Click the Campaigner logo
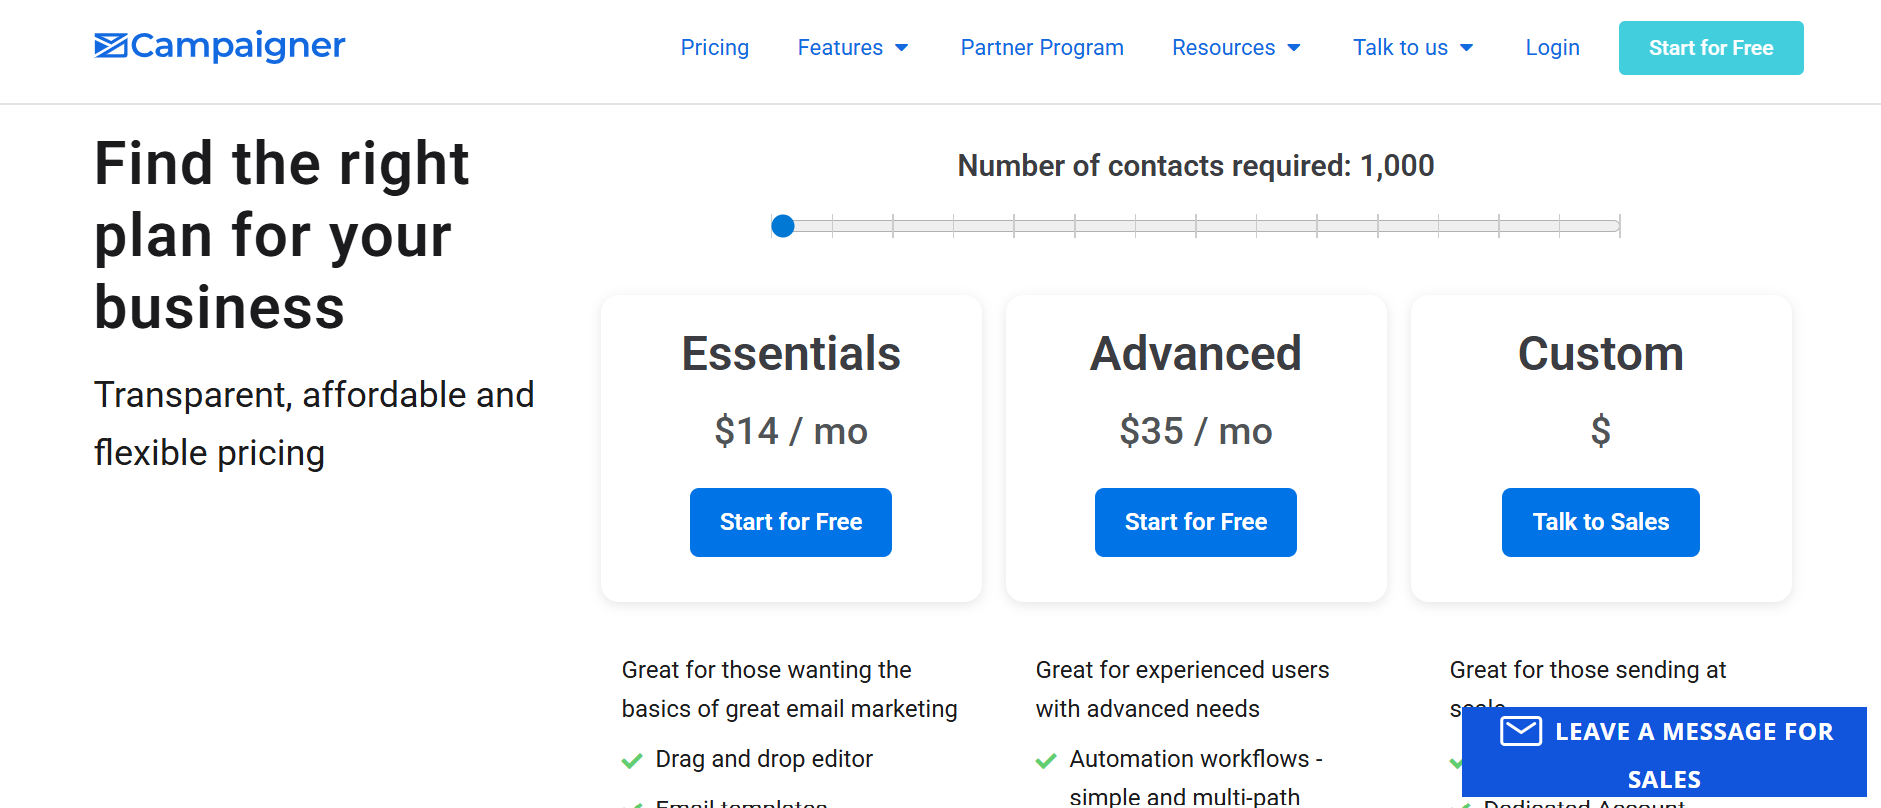The height and width of the screenshot is (808, 1881). [x=220, y=46]
